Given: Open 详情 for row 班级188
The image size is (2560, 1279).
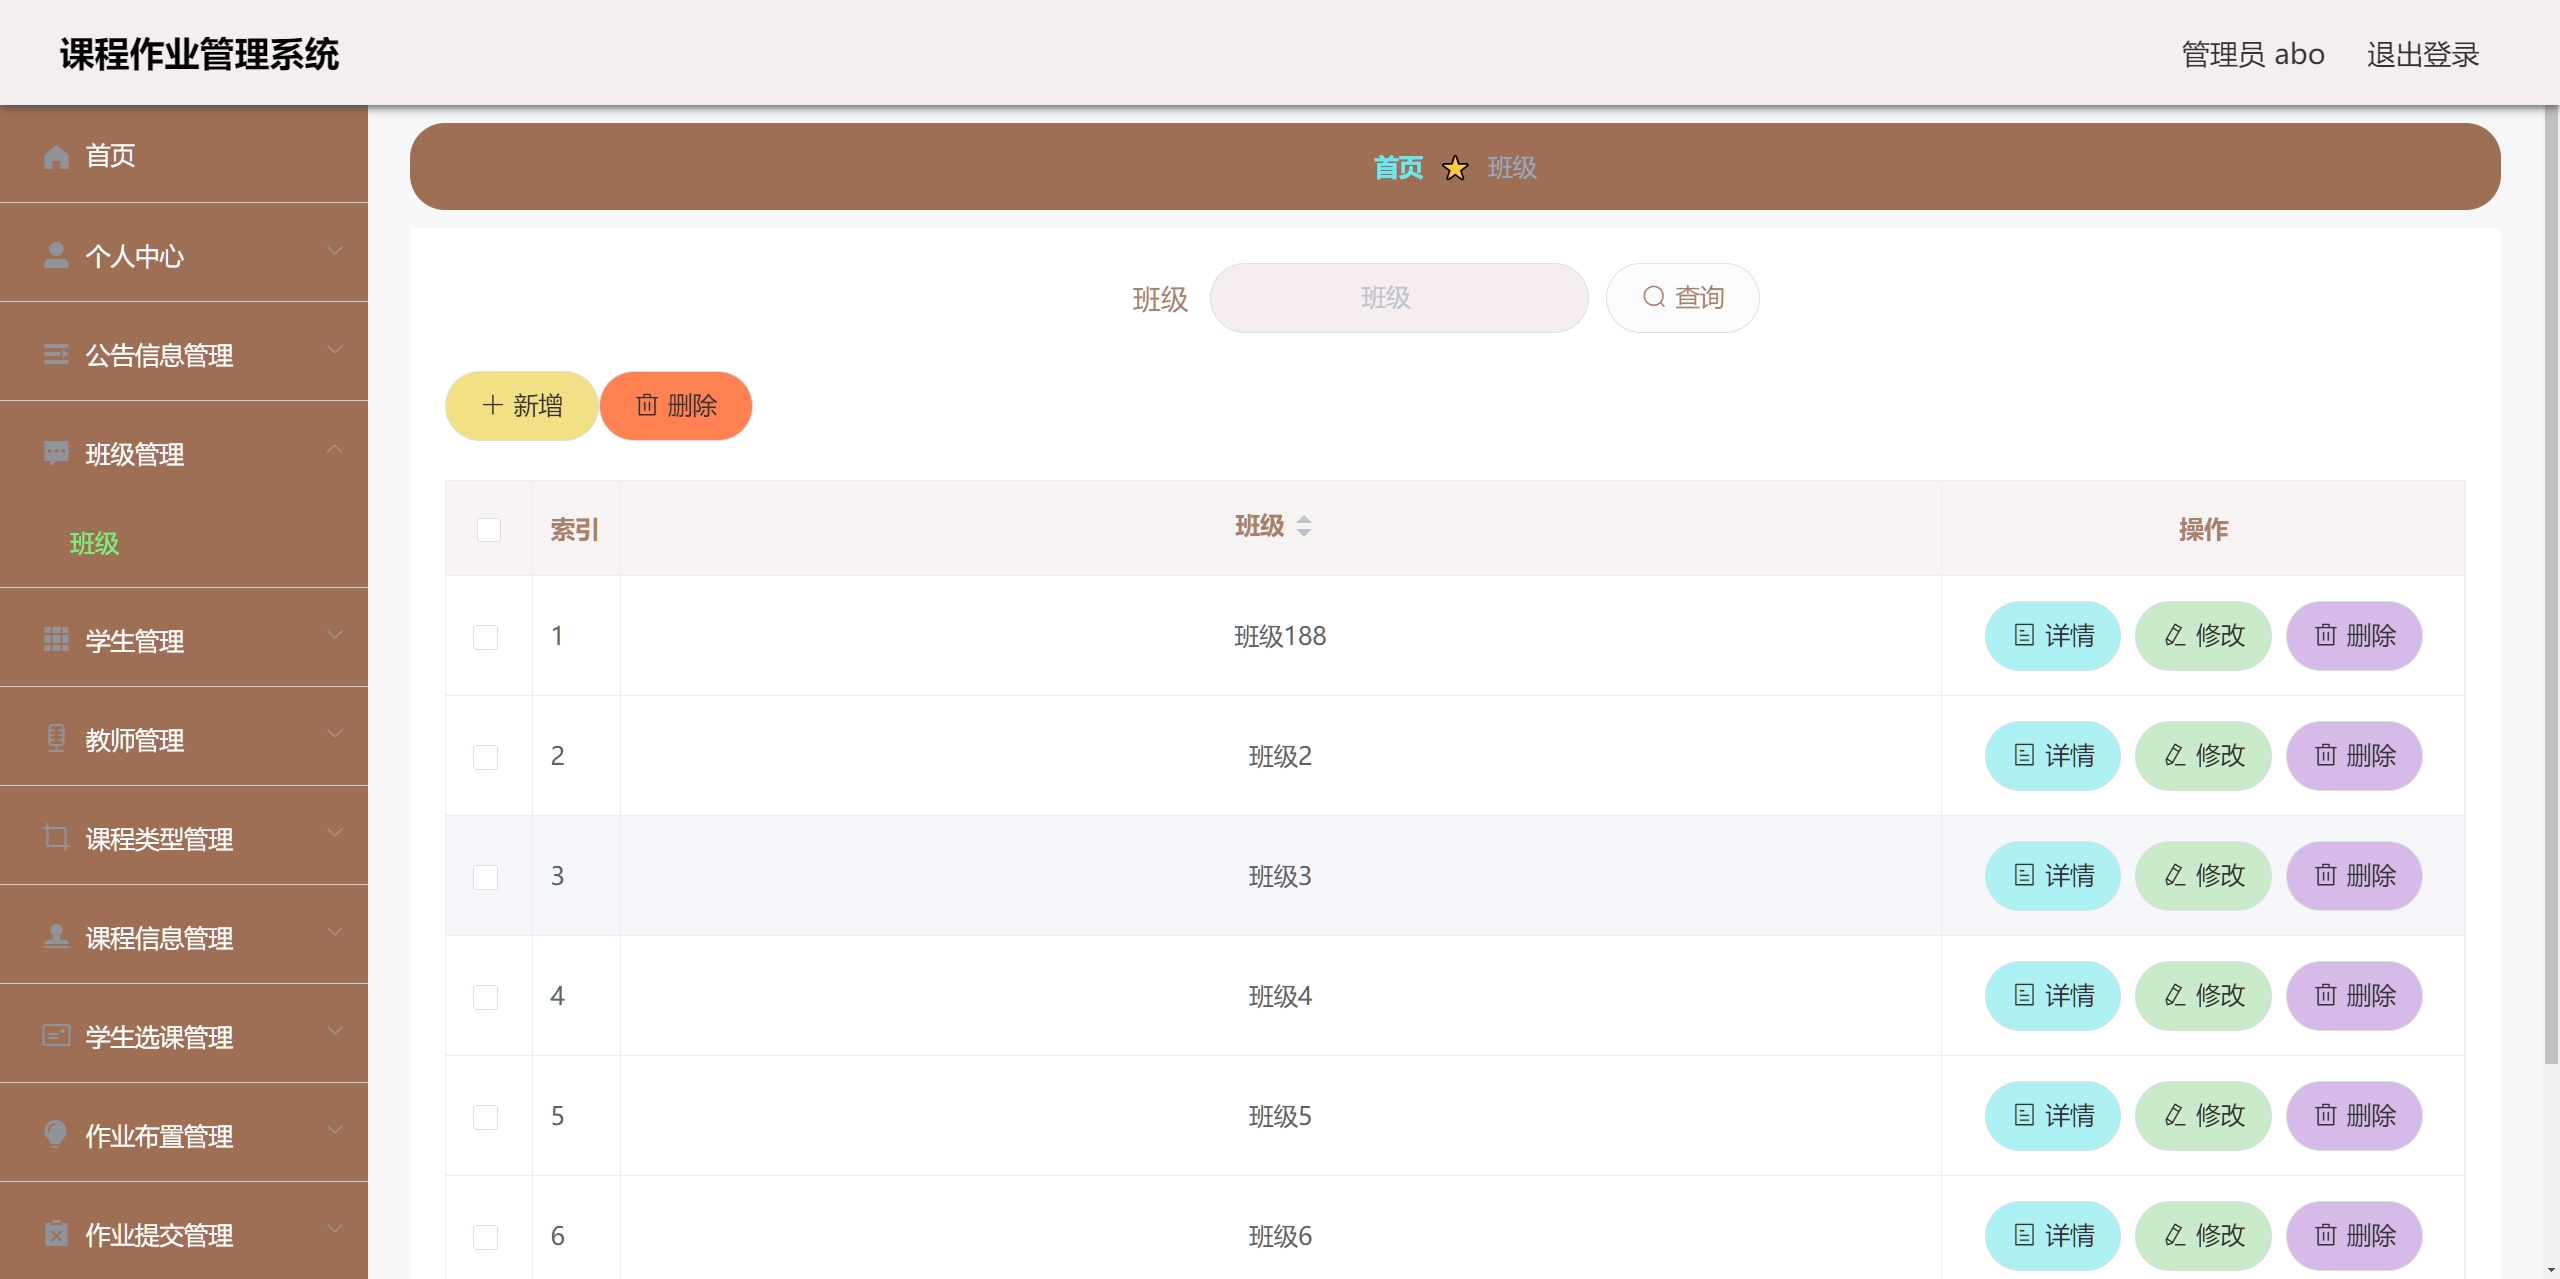Looking at the screenshot, I should (x=2052, y=636).
